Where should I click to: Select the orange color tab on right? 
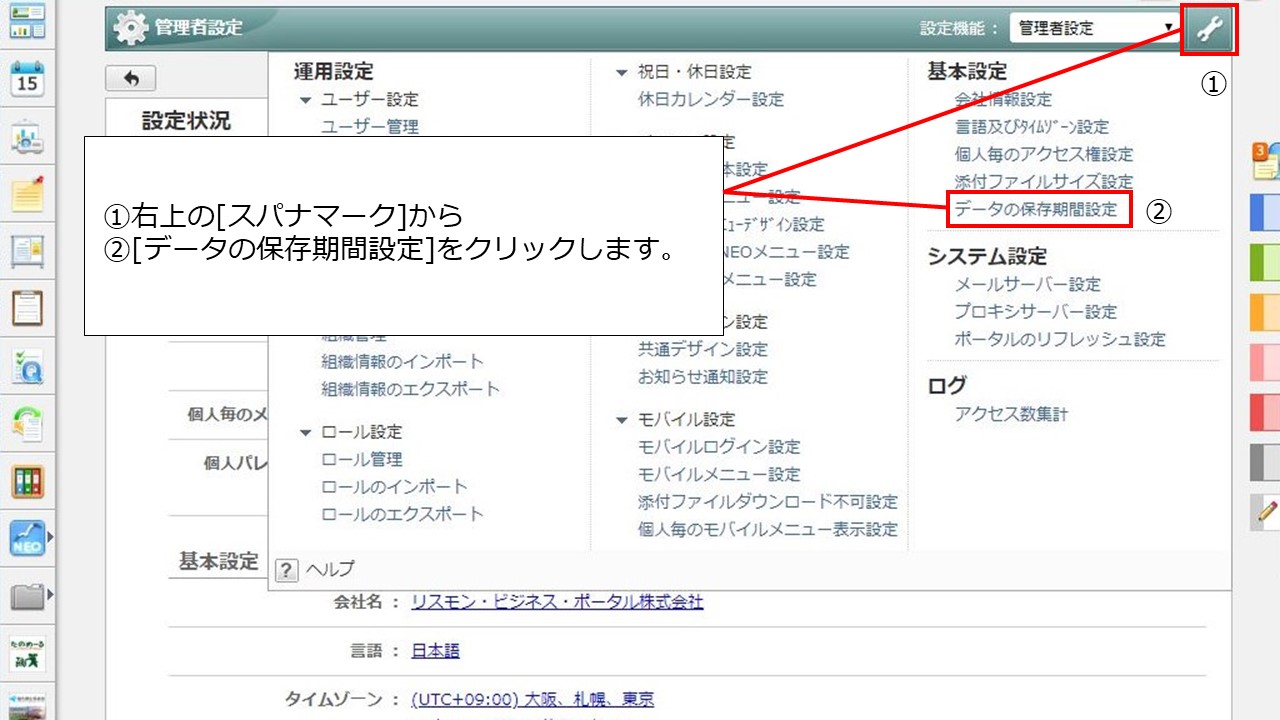1265,312
